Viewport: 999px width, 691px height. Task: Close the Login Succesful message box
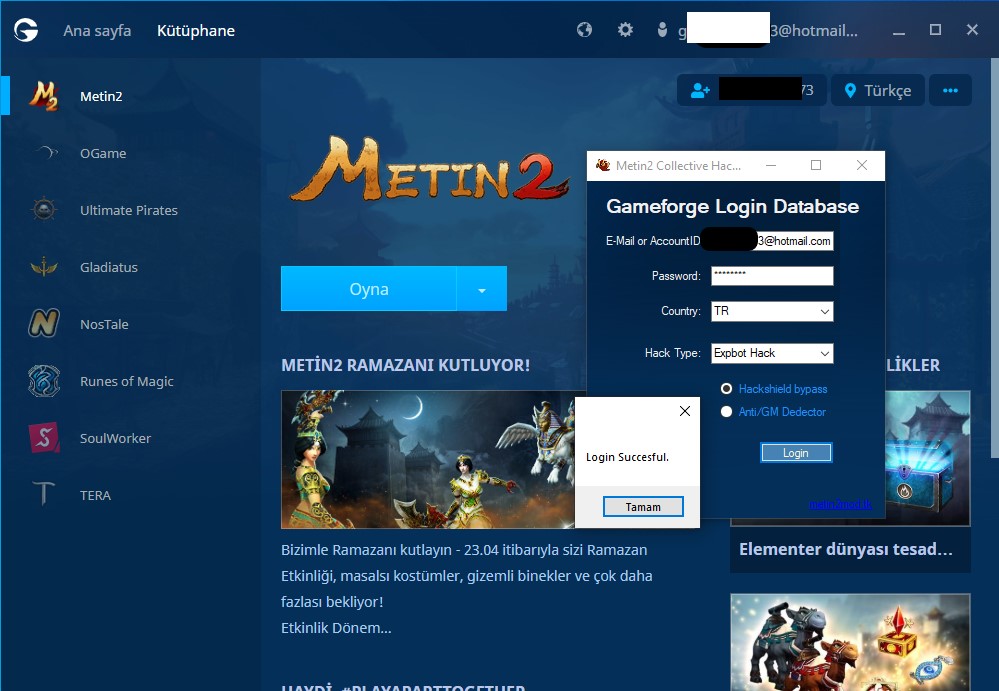click(685, 411)
